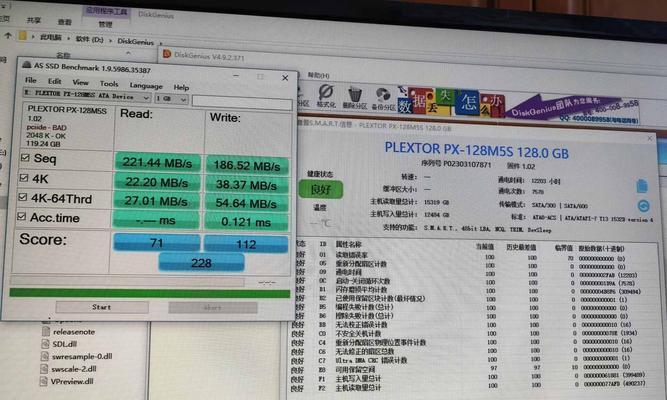This screenshot has width=667, height=400.
Task: Click 软件 (D:) in Explorer address breadcrumb
Action: pos(90,39)
